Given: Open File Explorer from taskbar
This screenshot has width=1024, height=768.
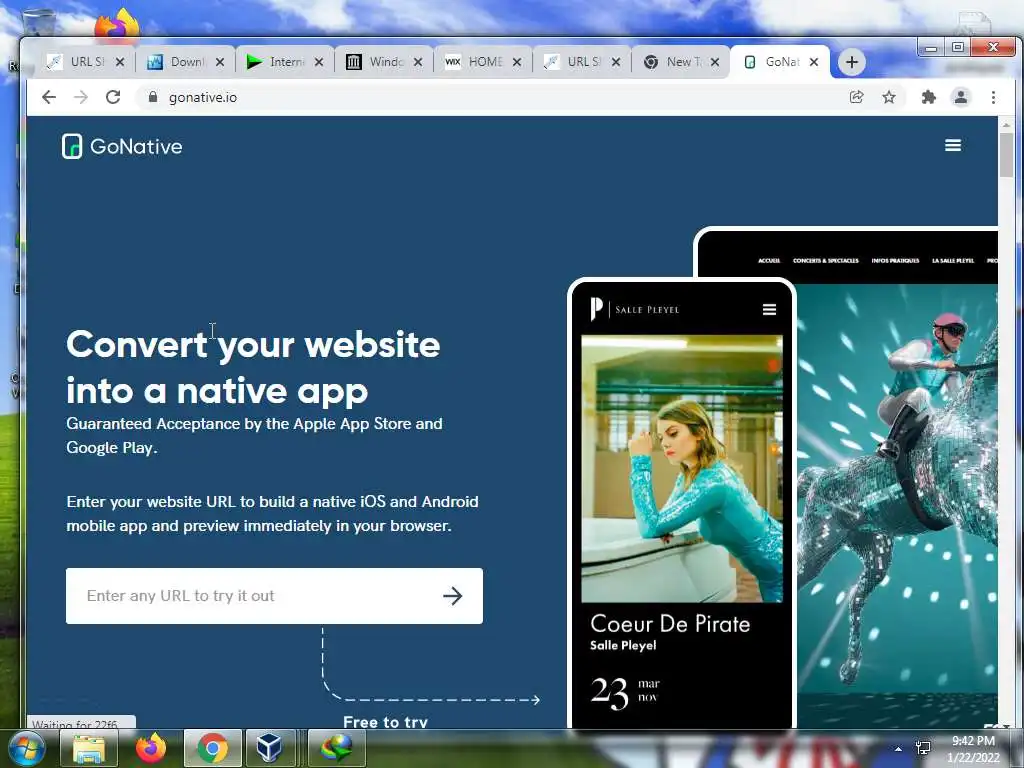Looking at the screenshot, I should 89,748.
